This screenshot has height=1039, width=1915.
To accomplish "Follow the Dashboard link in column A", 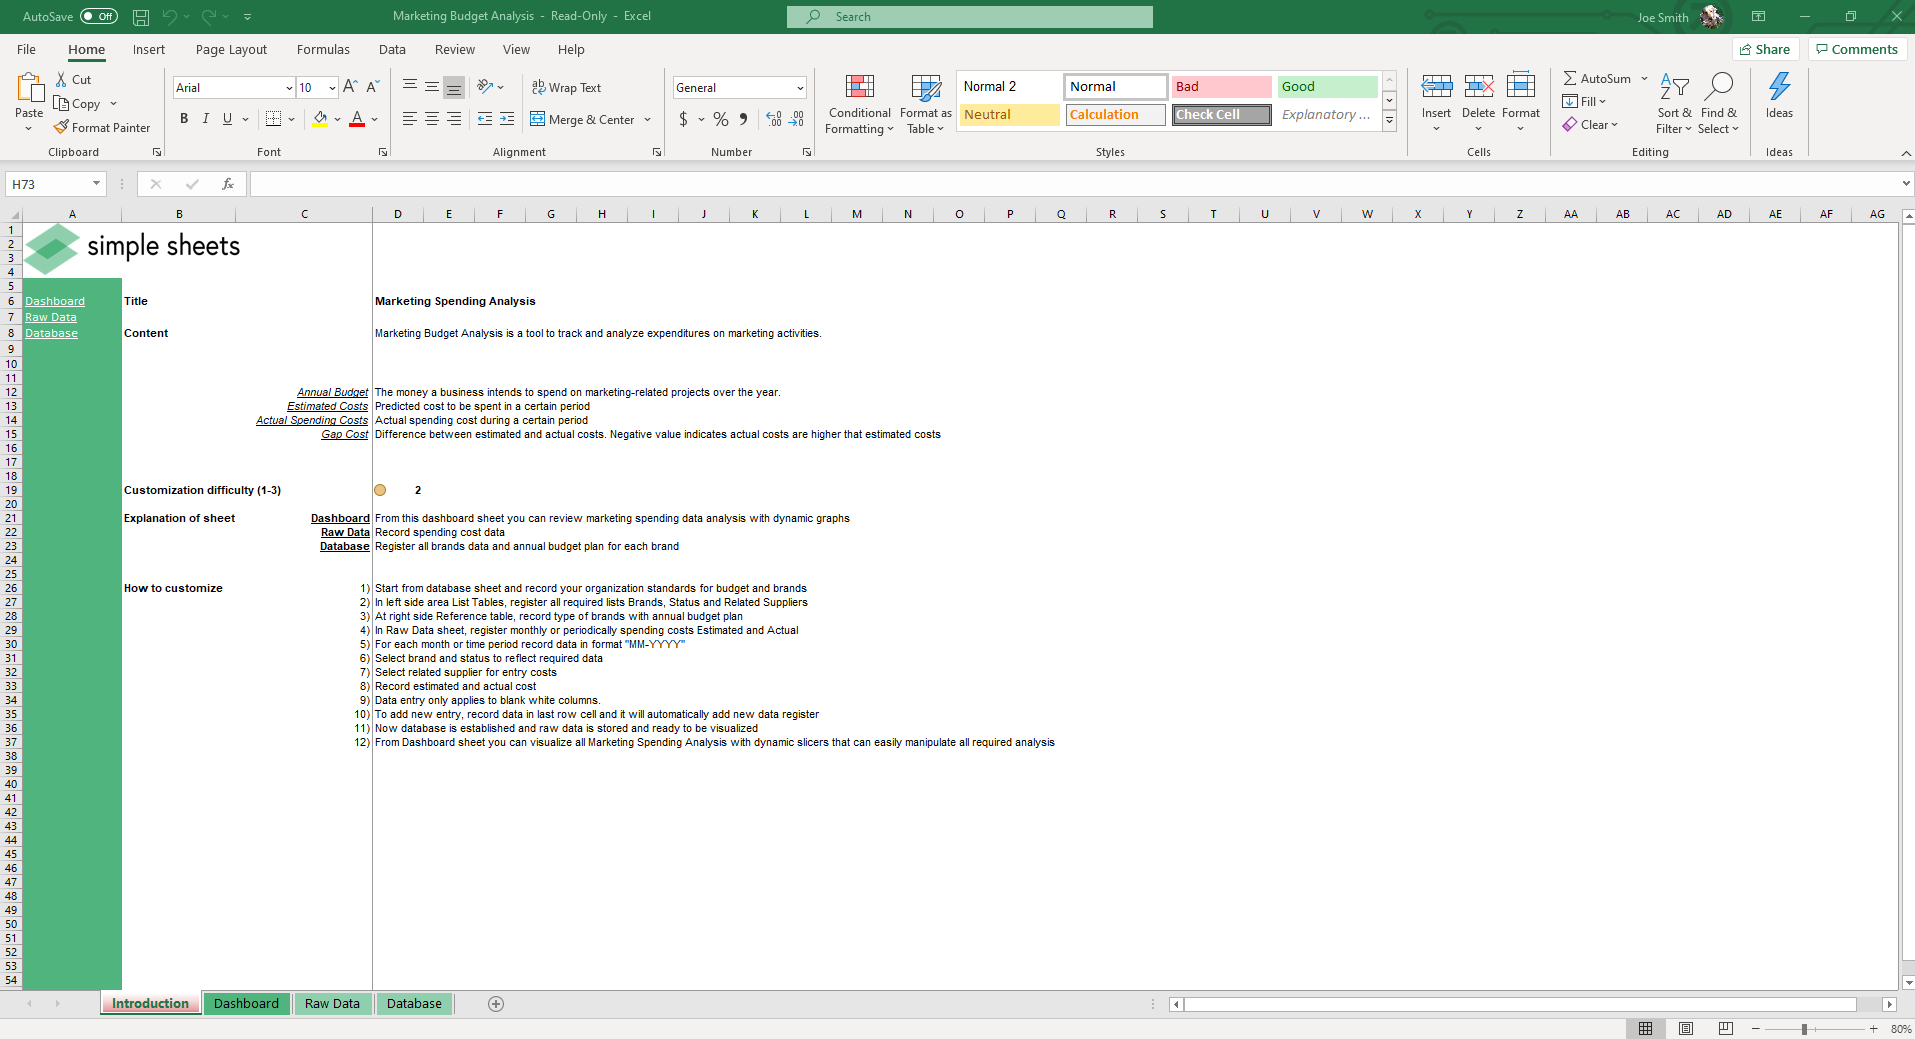I will click(x=55, y=301).
